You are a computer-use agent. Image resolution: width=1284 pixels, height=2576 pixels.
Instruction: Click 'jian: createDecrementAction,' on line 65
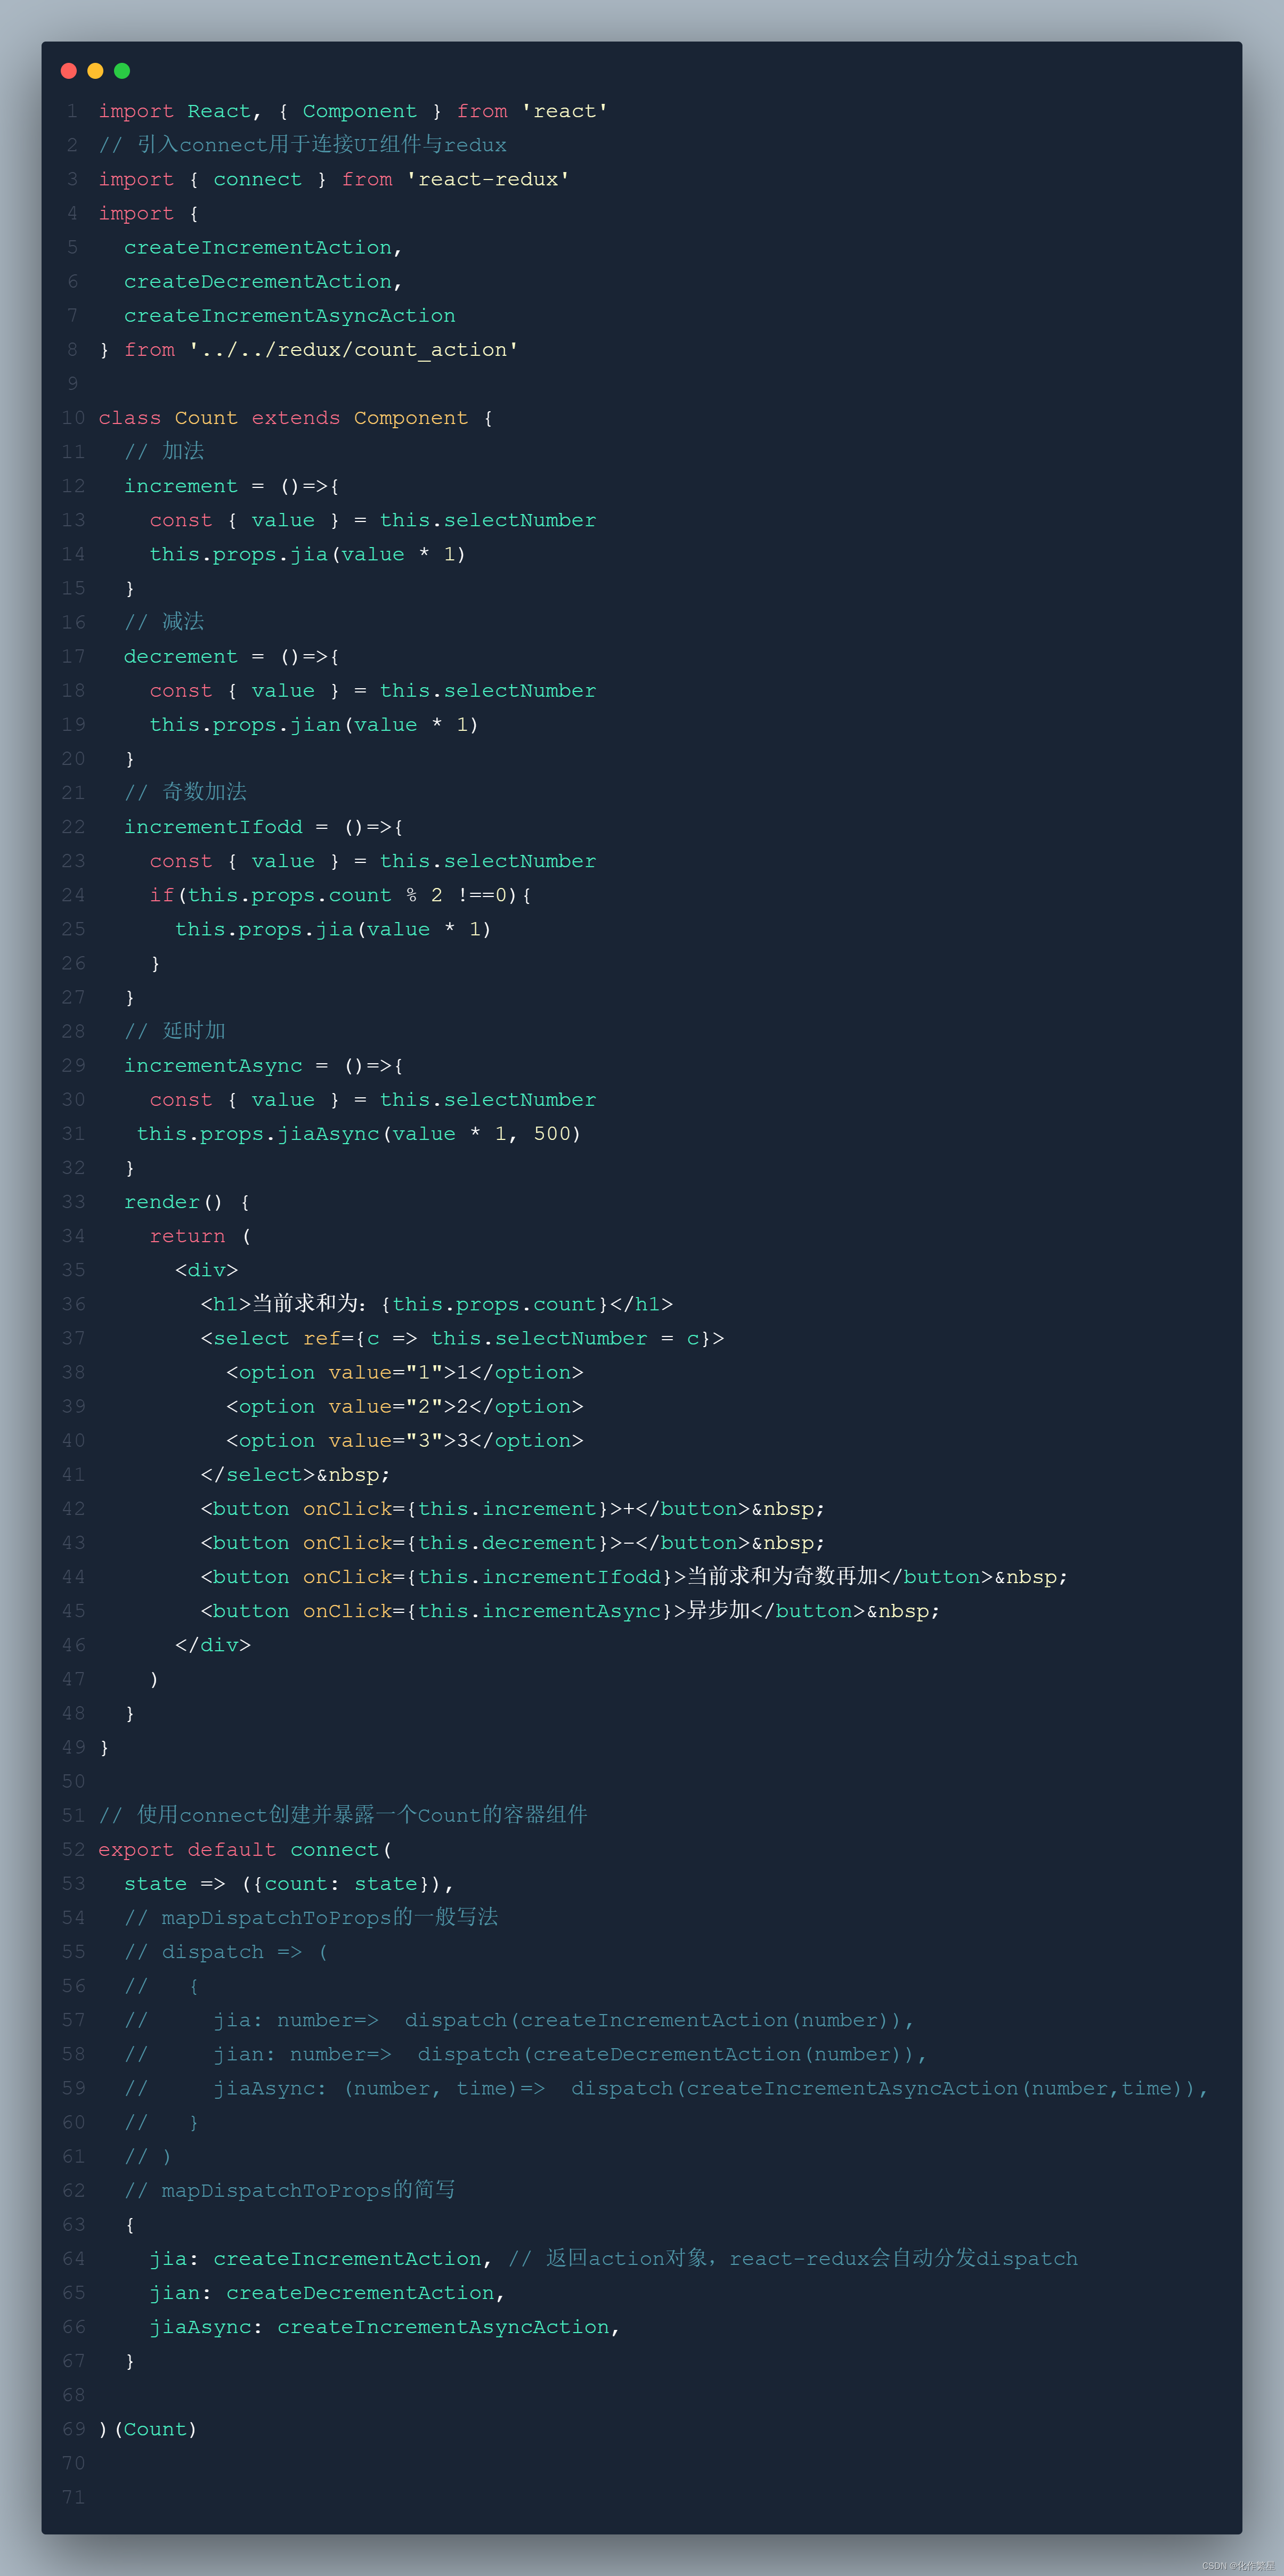coord(327,2293)
